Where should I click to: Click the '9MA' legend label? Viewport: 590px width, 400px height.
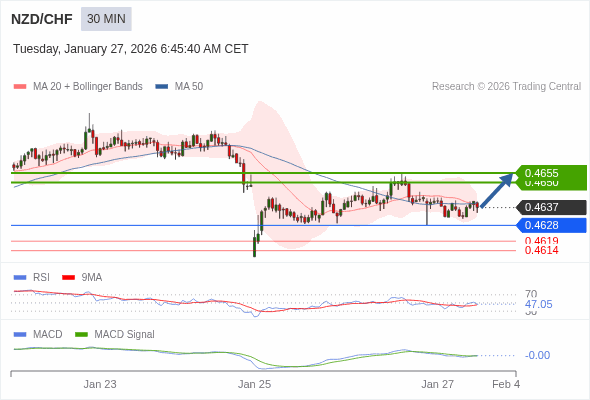pos(92,278)
